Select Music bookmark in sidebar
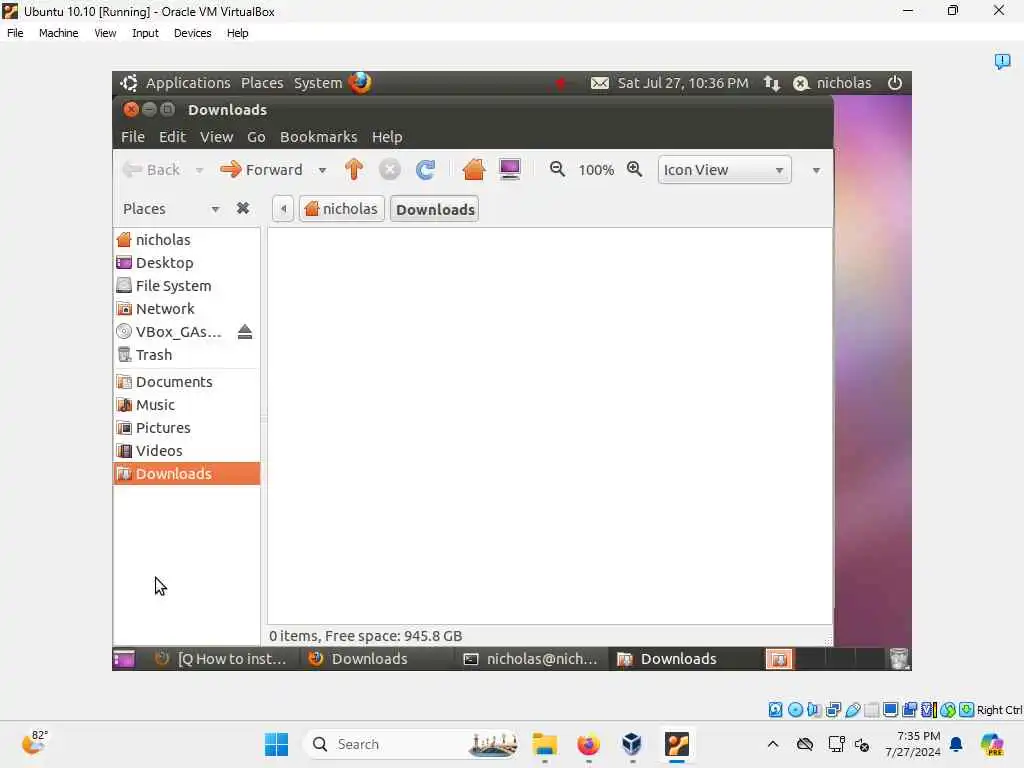Viewport: 1024px width, 768px height. point(187,405)
